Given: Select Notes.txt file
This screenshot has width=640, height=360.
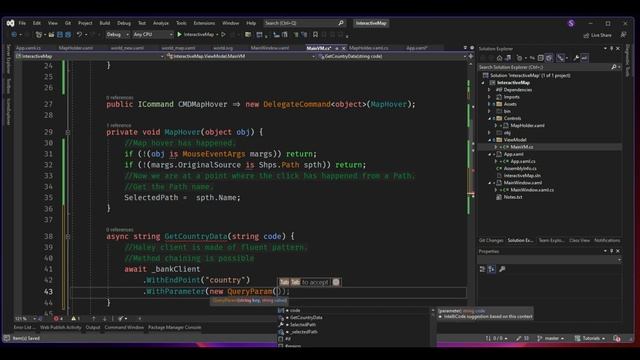Looking at the screenshot, I should [513, 197].
